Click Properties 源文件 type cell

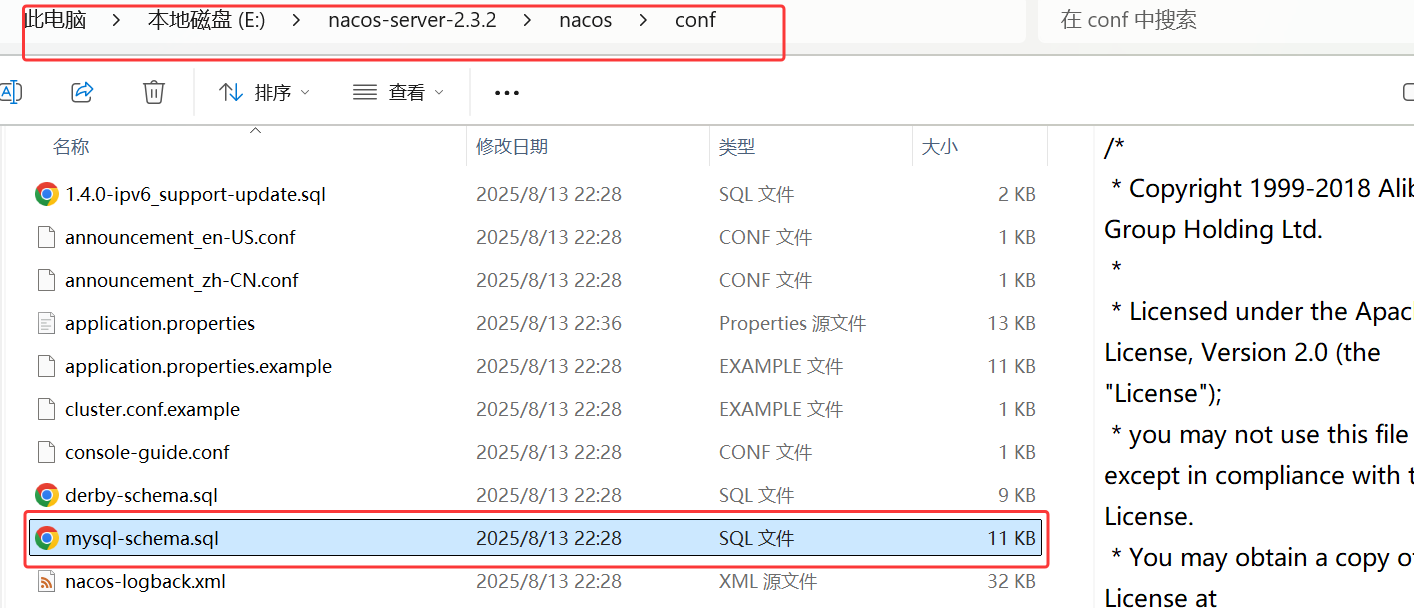792,323
